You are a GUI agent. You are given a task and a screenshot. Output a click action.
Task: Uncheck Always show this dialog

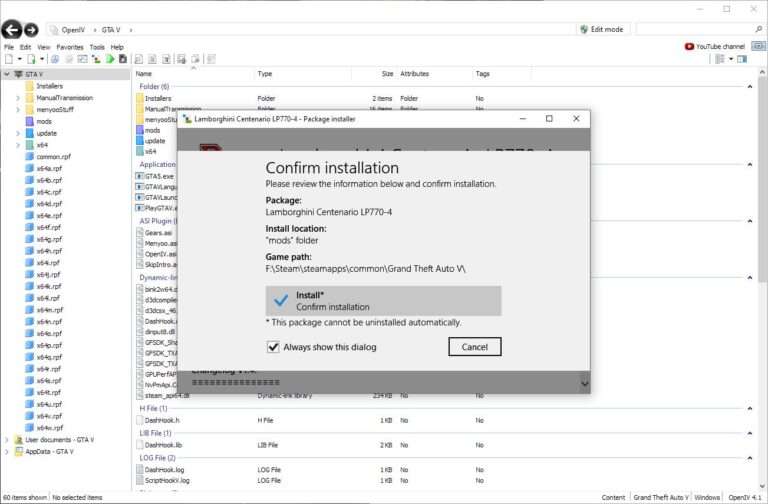click(x=273, y=347)
